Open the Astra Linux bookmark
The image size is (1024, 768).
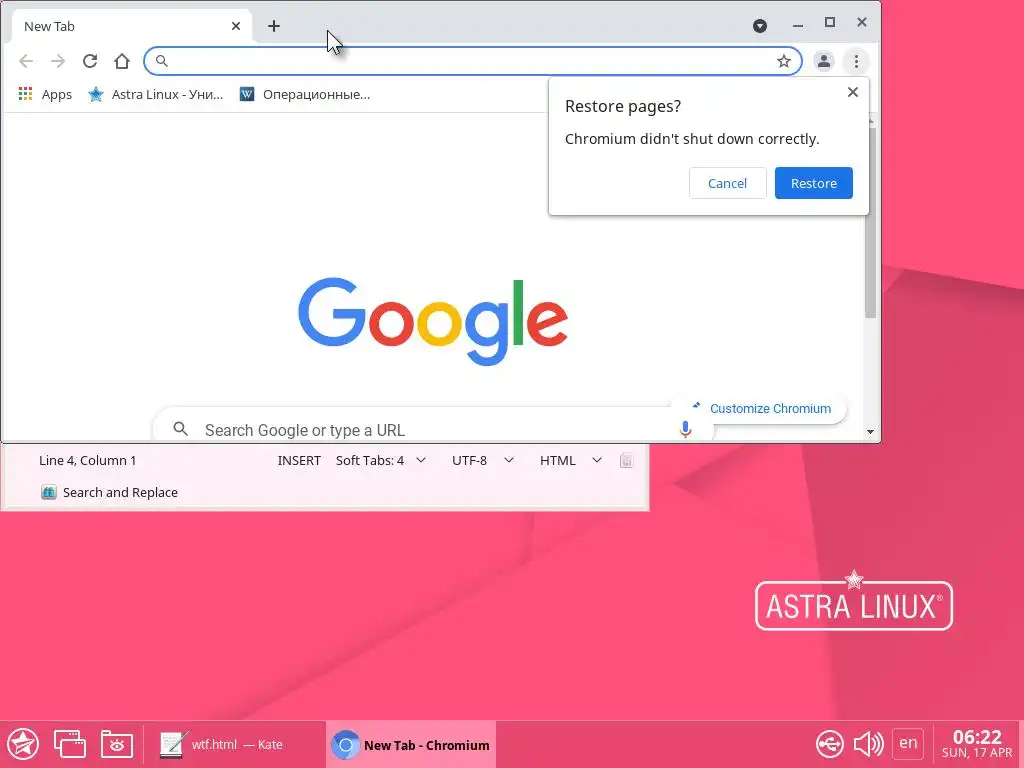[156, 94]
